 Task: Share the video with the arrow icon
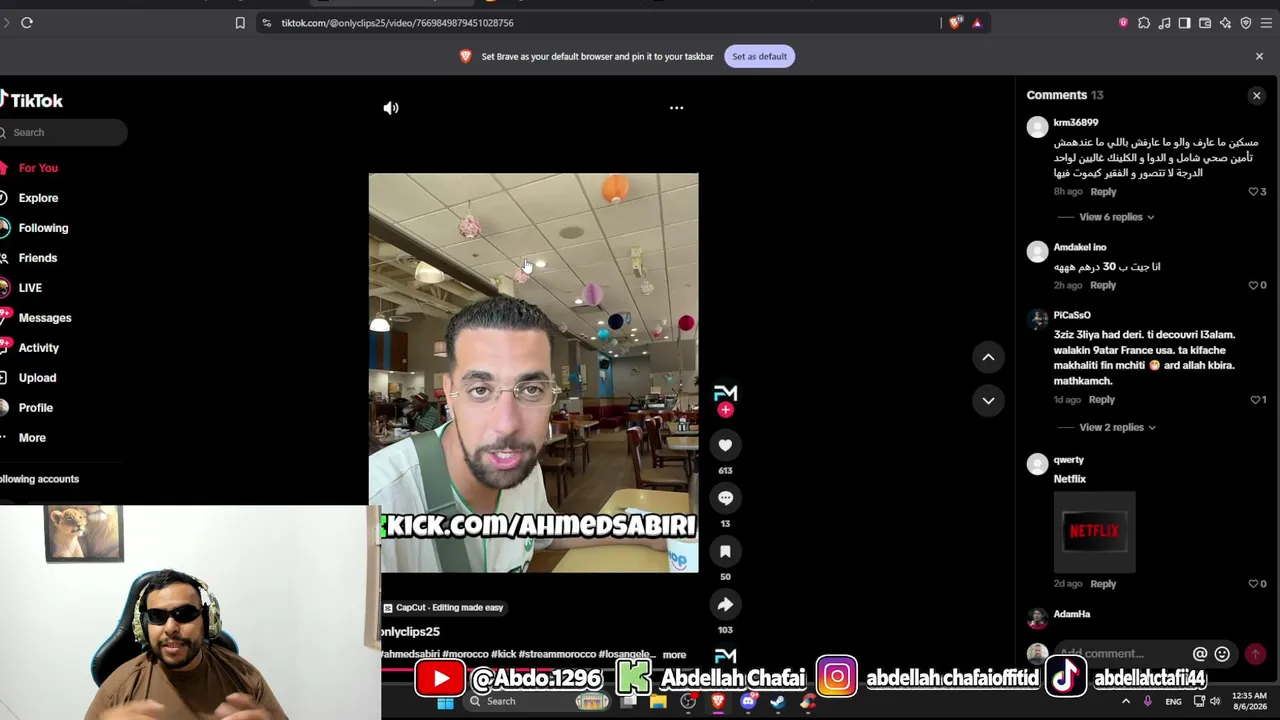[x=725, y=604]
